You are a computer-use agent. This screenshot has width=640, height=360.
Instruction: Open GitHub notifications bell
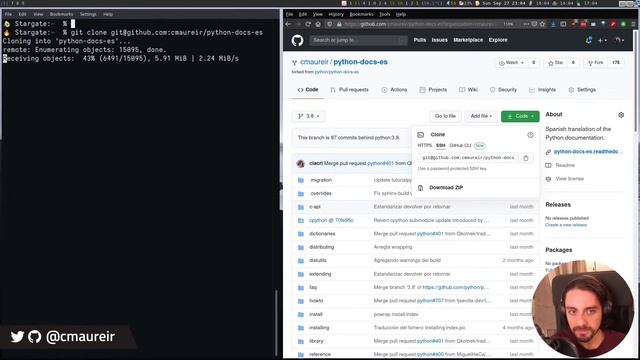pyautogui.click(x=589, y=40)
